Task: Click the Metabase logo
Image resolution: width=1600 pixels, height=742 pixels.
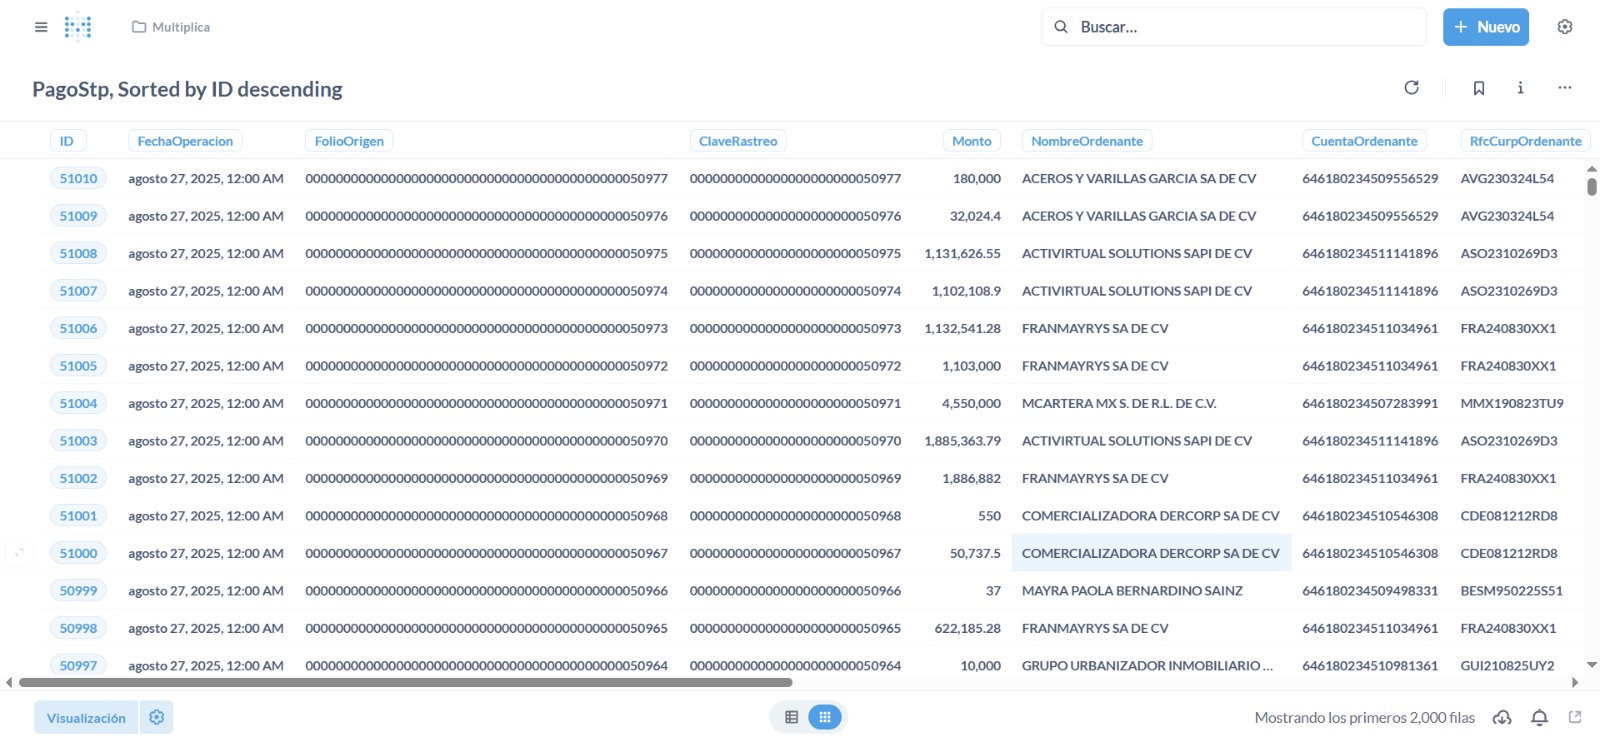Action: coord(78,27)
